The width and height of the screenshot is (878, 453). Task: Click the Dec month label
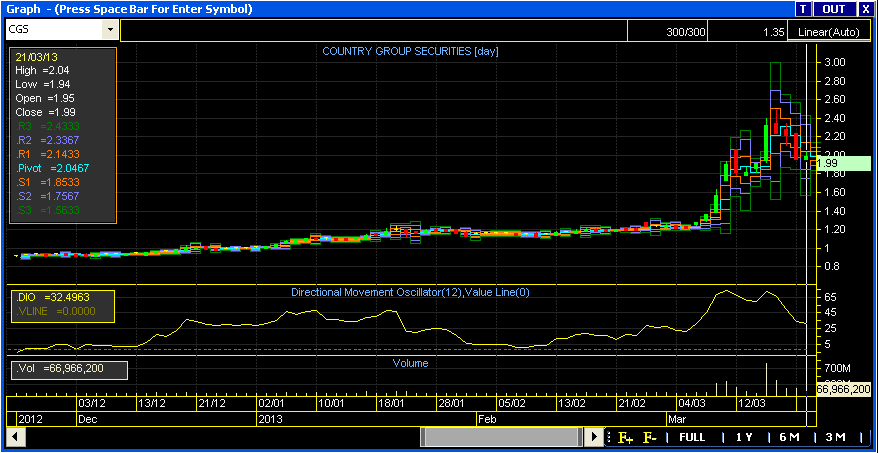87,419
